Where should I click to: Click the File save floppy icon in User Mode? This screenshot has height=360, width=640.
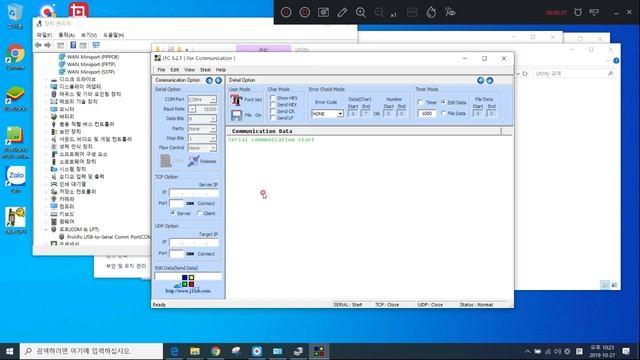click(236, 116)
